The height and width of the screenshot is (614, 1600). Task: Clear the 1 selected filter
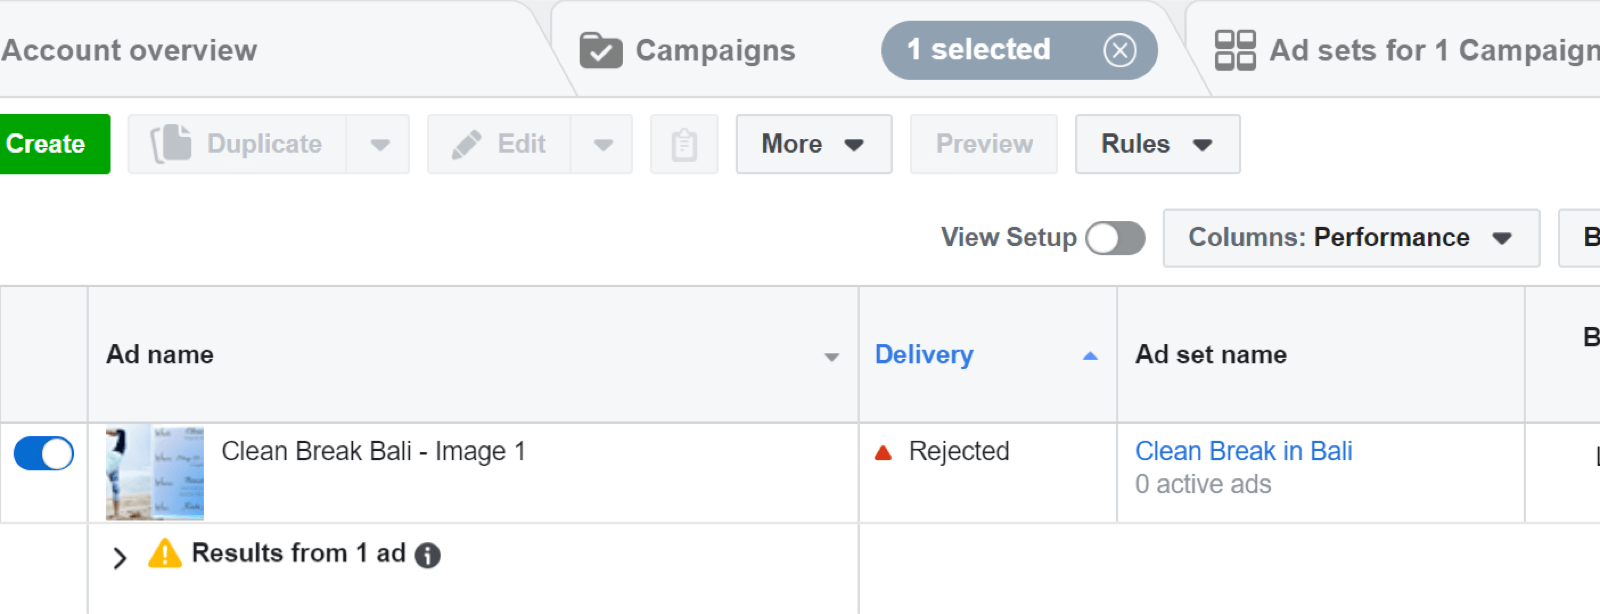coord(1119,50)
